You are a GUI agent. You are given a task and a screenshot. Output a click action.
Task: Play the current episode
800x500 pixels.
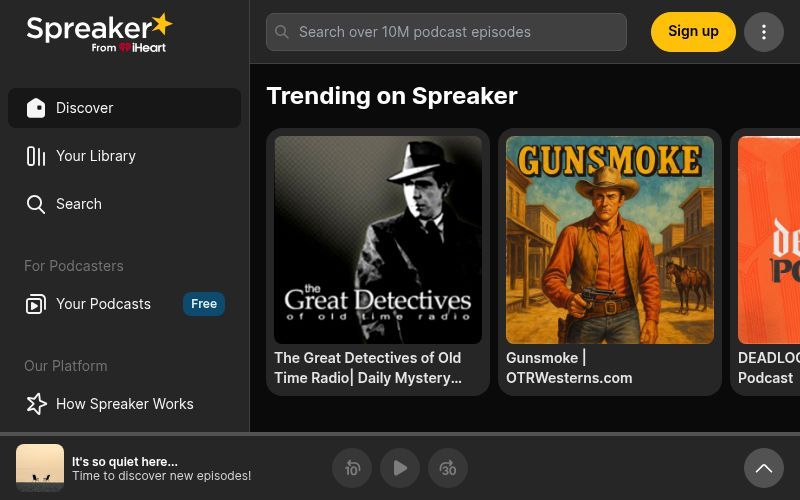click(400, 468)
